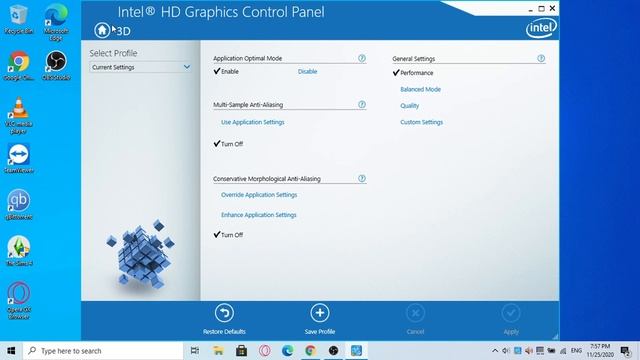
Task: Click the Intel logo
Action: 541,28
